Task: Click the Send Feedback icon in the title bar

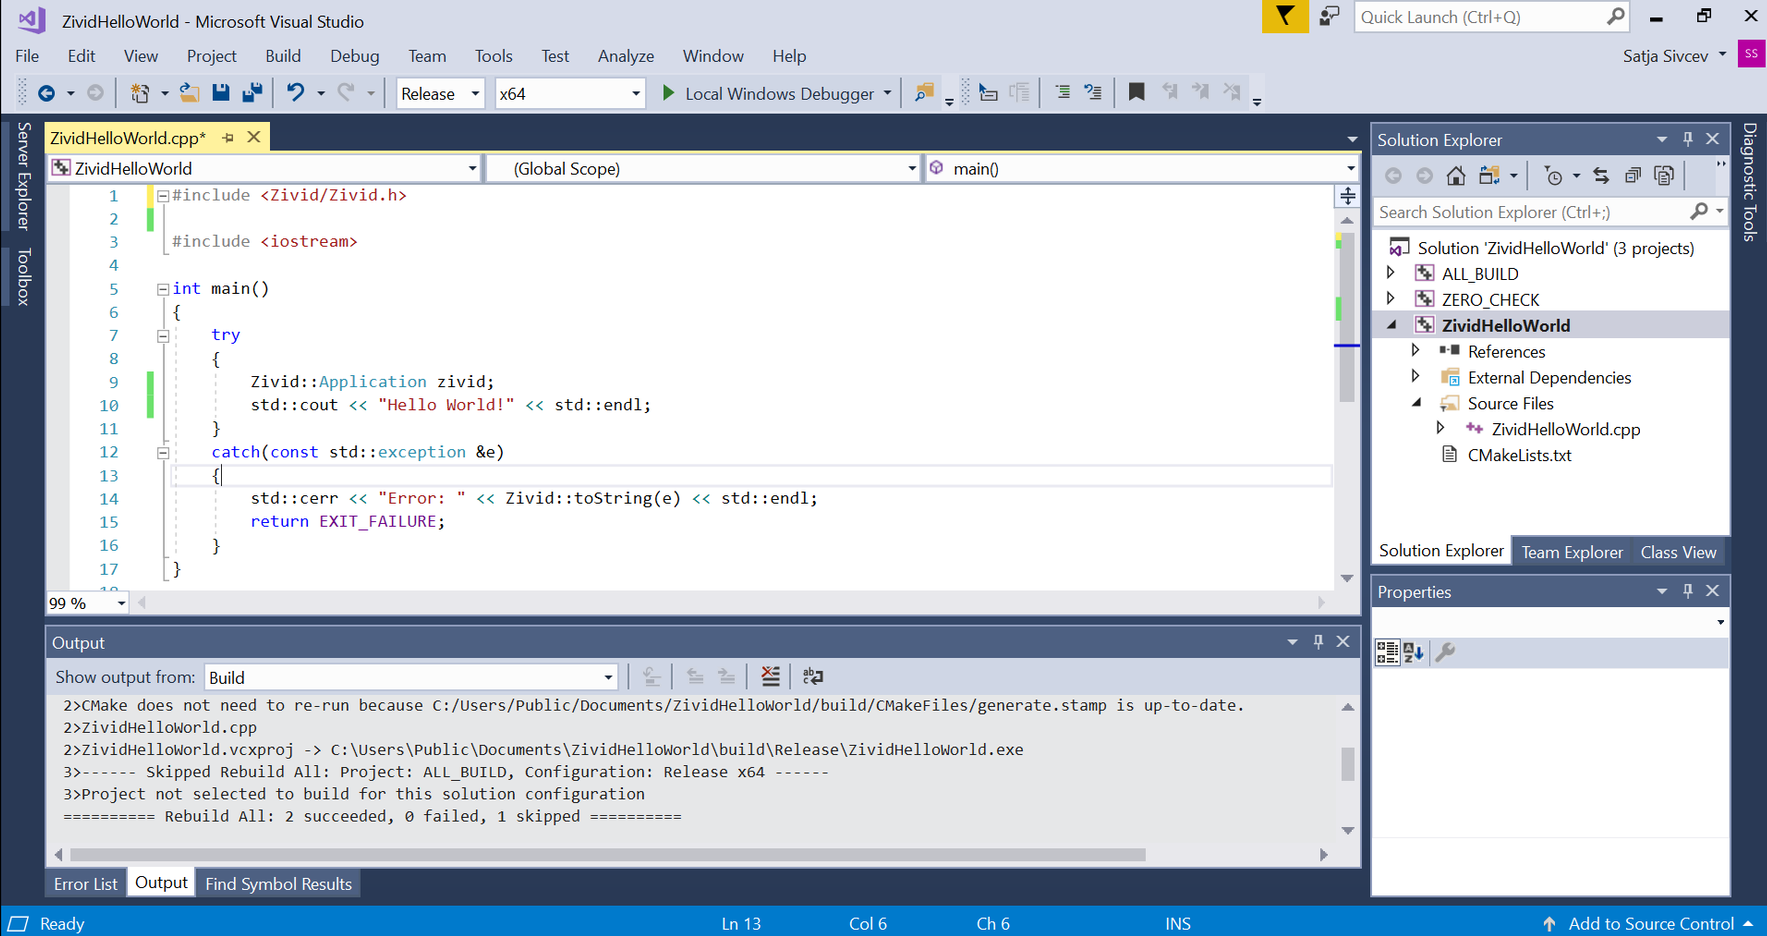Action: 1329,17
